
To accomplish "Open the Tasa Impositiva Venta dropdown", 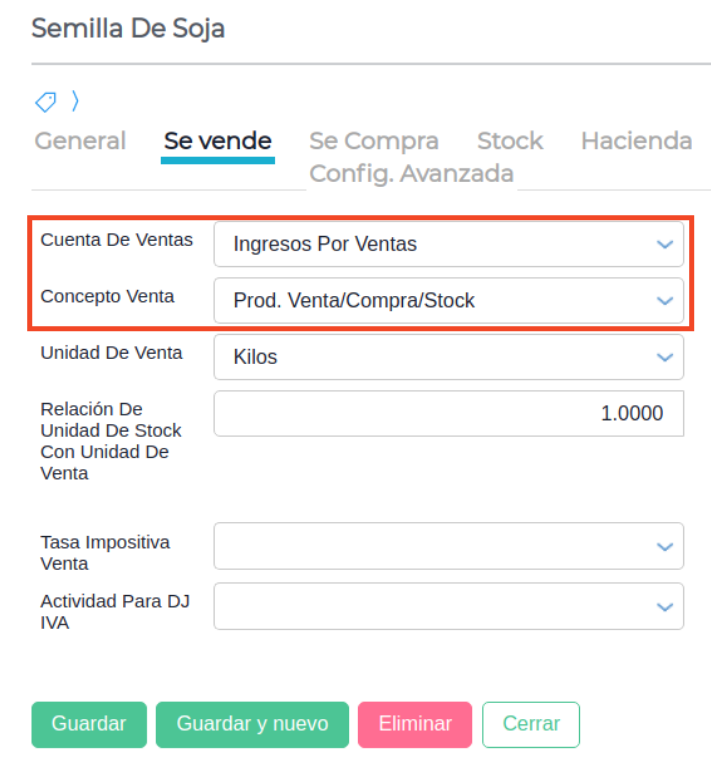I will [x=449, y=546].
